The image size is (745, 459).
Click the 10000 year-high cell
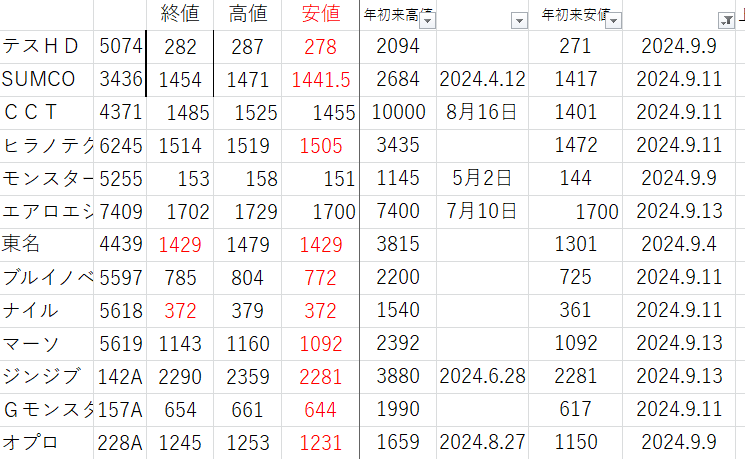[x=398, y=112]
